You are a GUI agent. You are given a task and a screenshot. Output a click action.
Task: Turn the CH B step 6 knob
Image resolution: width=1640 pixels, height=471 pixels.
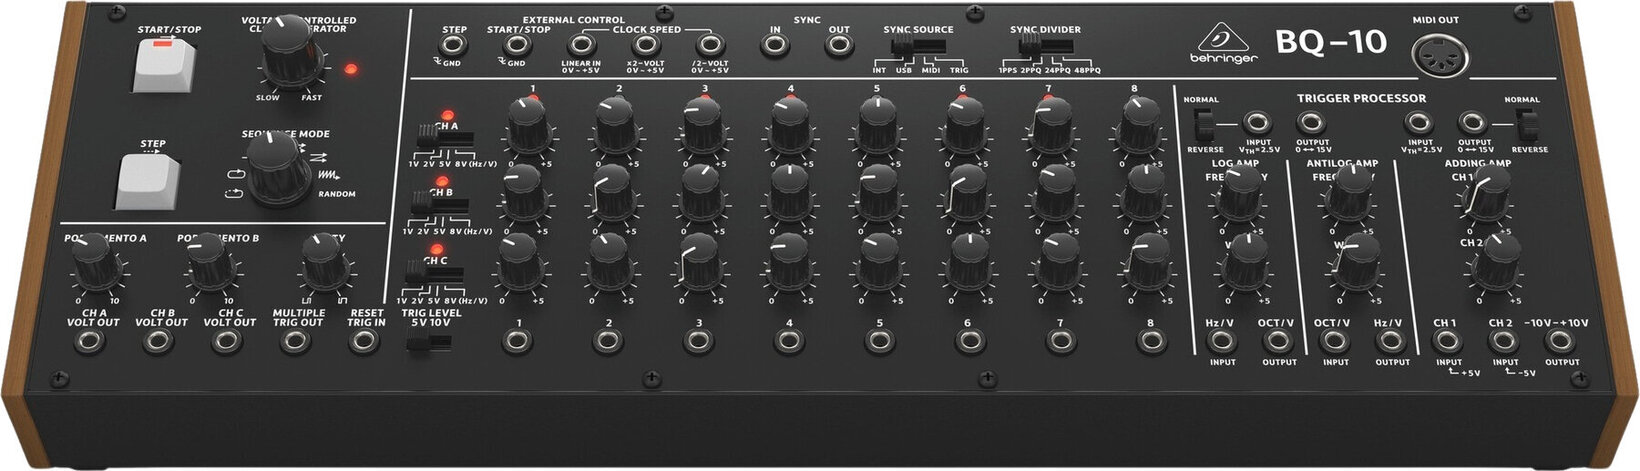point(965,195)
